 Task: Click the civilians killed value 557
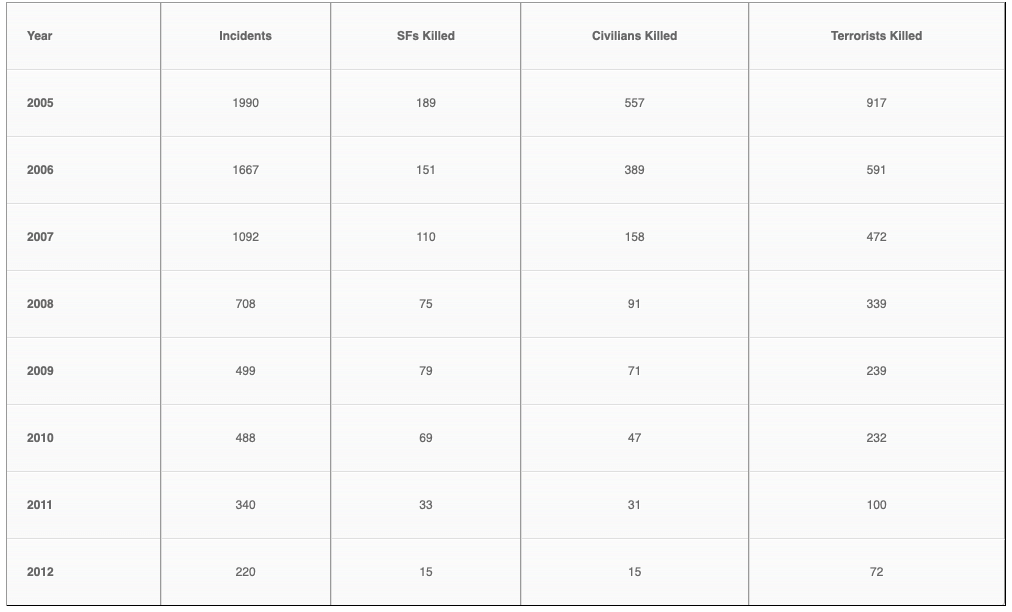click(x=634, y=103)
